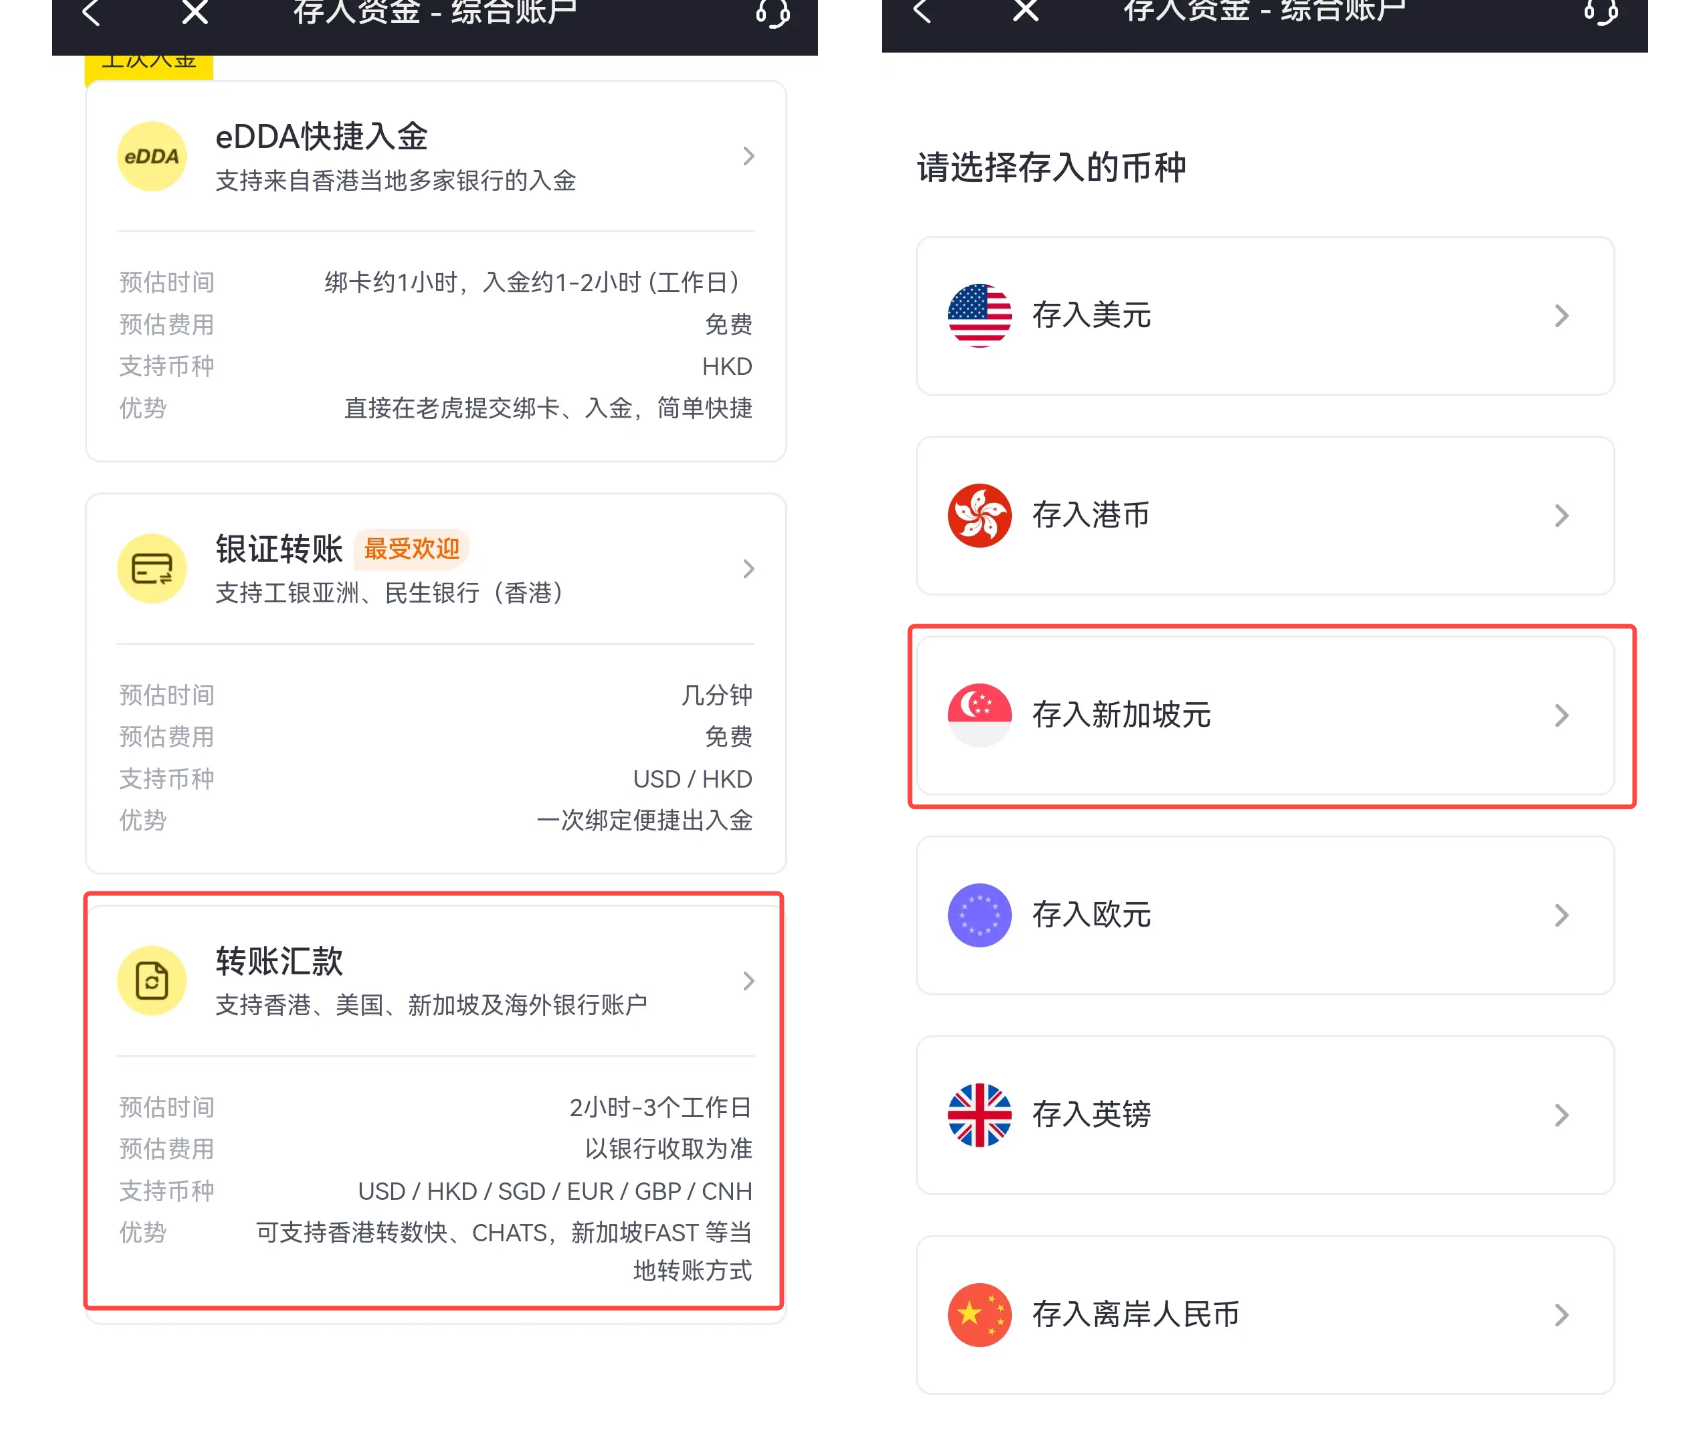Image resolution: width=1702 pixels, height=1440 pixels.
Task: Choose 存入英镑 deposit option
Action: tap(1264, 1115)
